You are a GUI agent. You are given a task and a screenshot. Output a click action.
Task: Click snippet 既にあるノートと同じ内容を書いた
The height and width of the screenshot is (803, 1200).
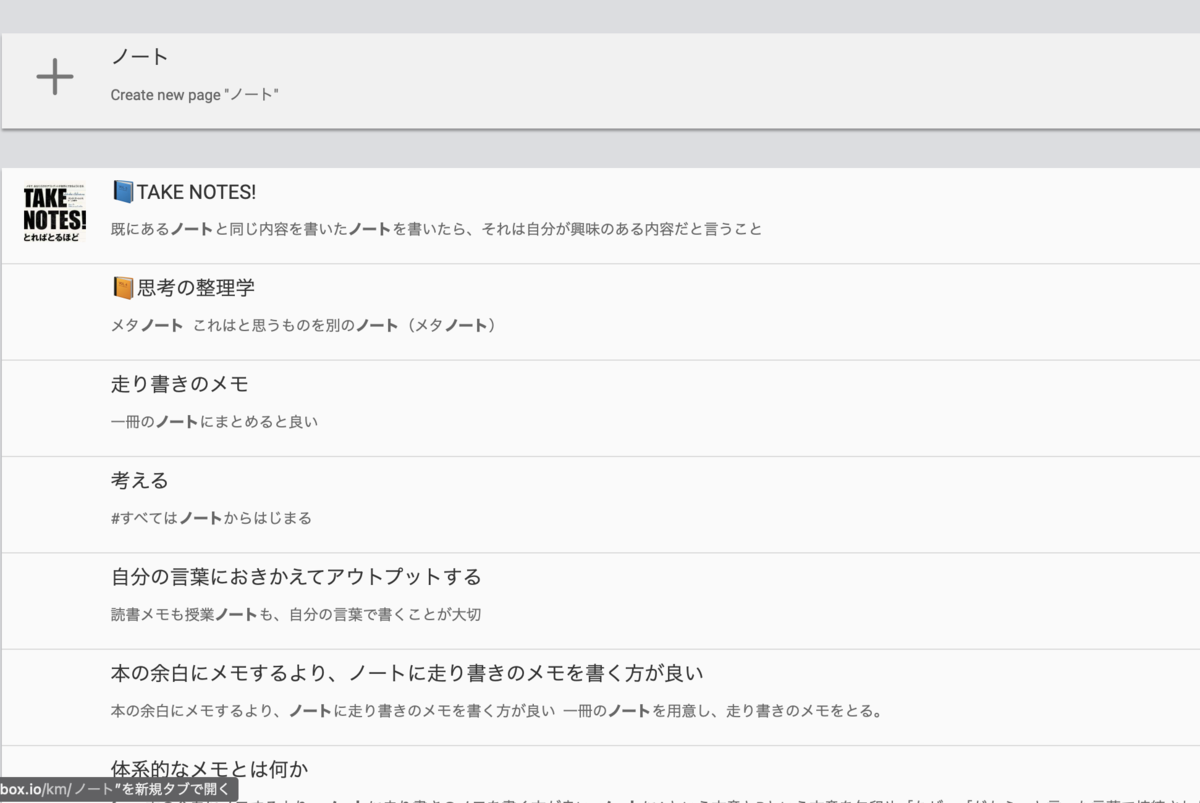click(436, 229)
